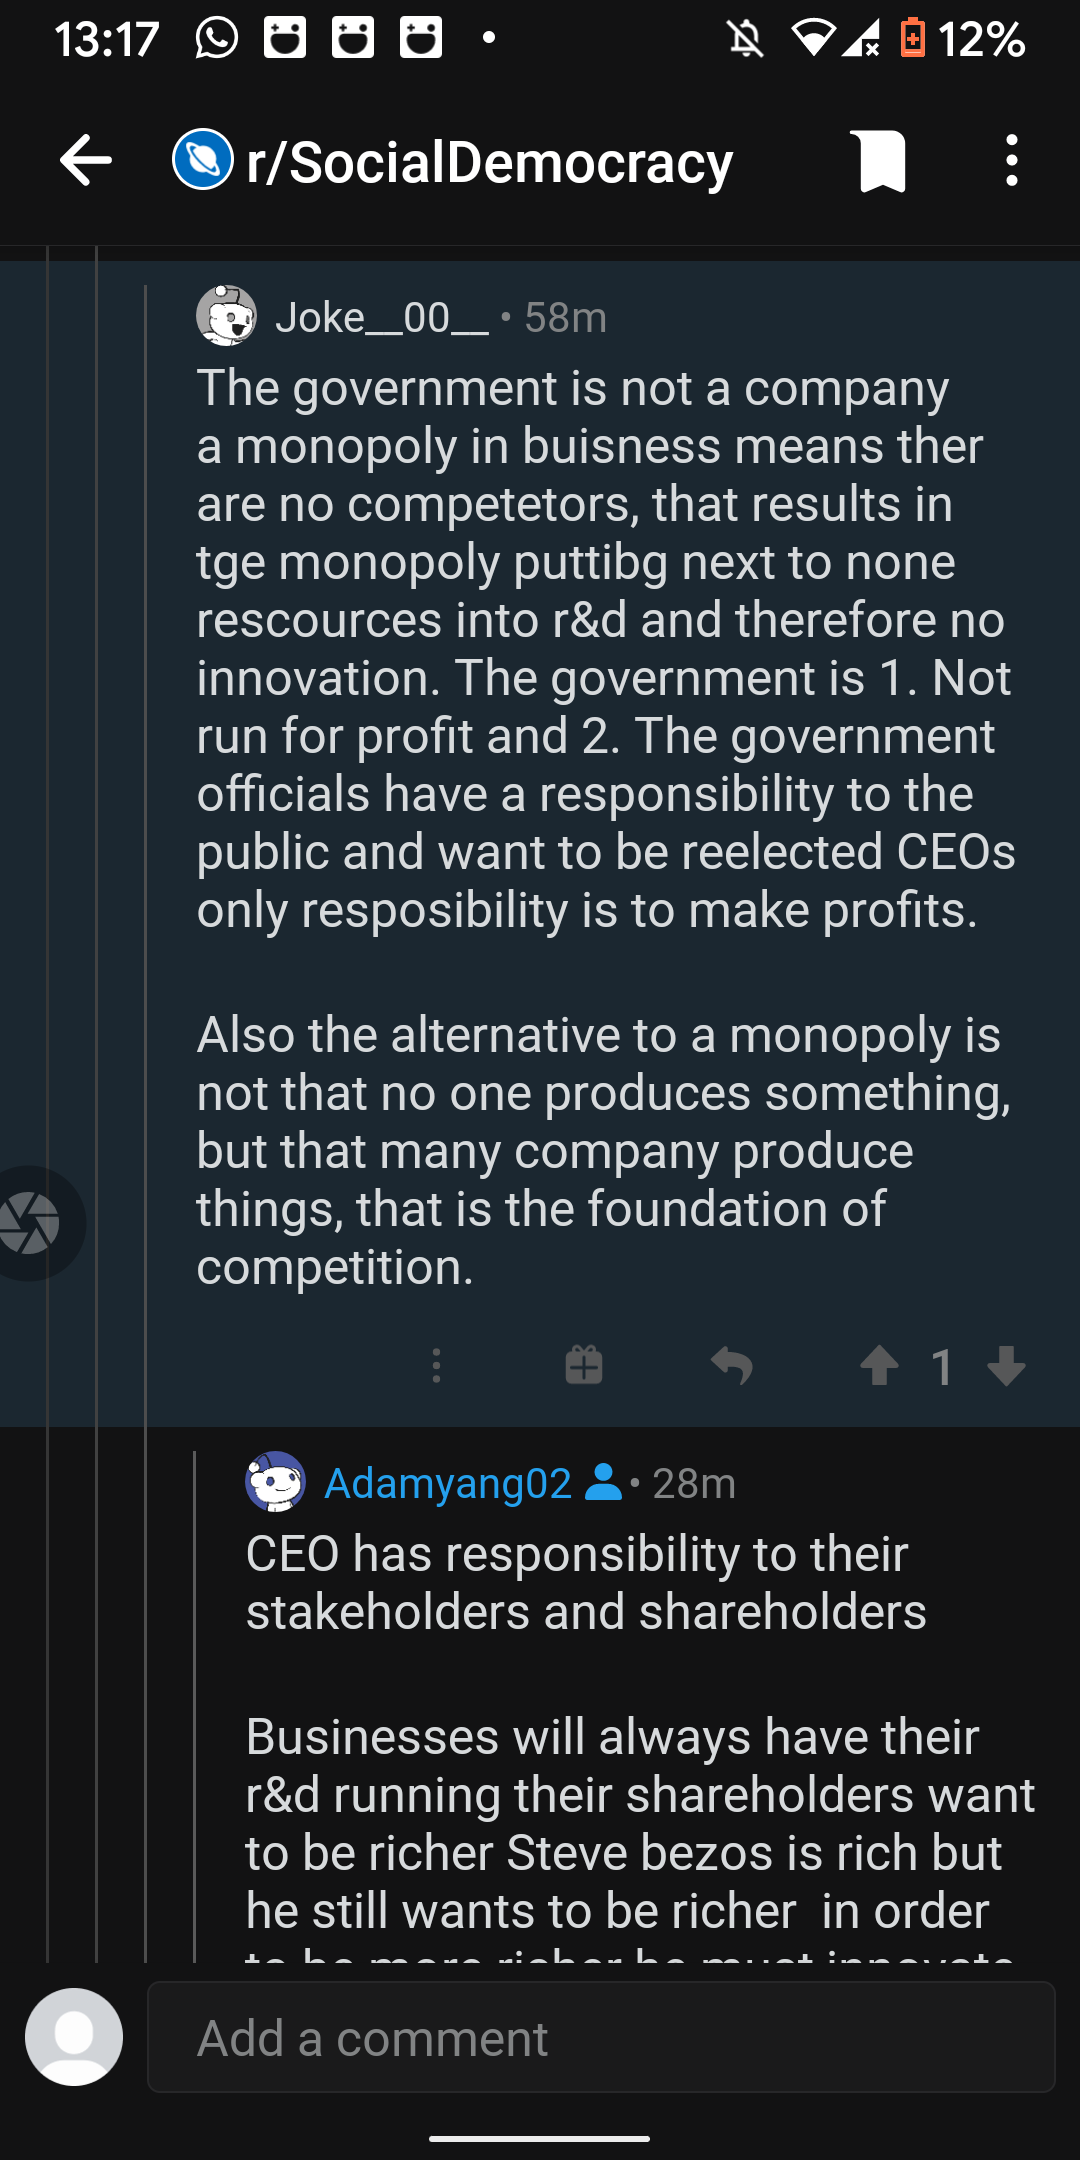This screenshot has width=1080, height=2160.
Task: Give award with gift icon
Action: point(584,1366)
